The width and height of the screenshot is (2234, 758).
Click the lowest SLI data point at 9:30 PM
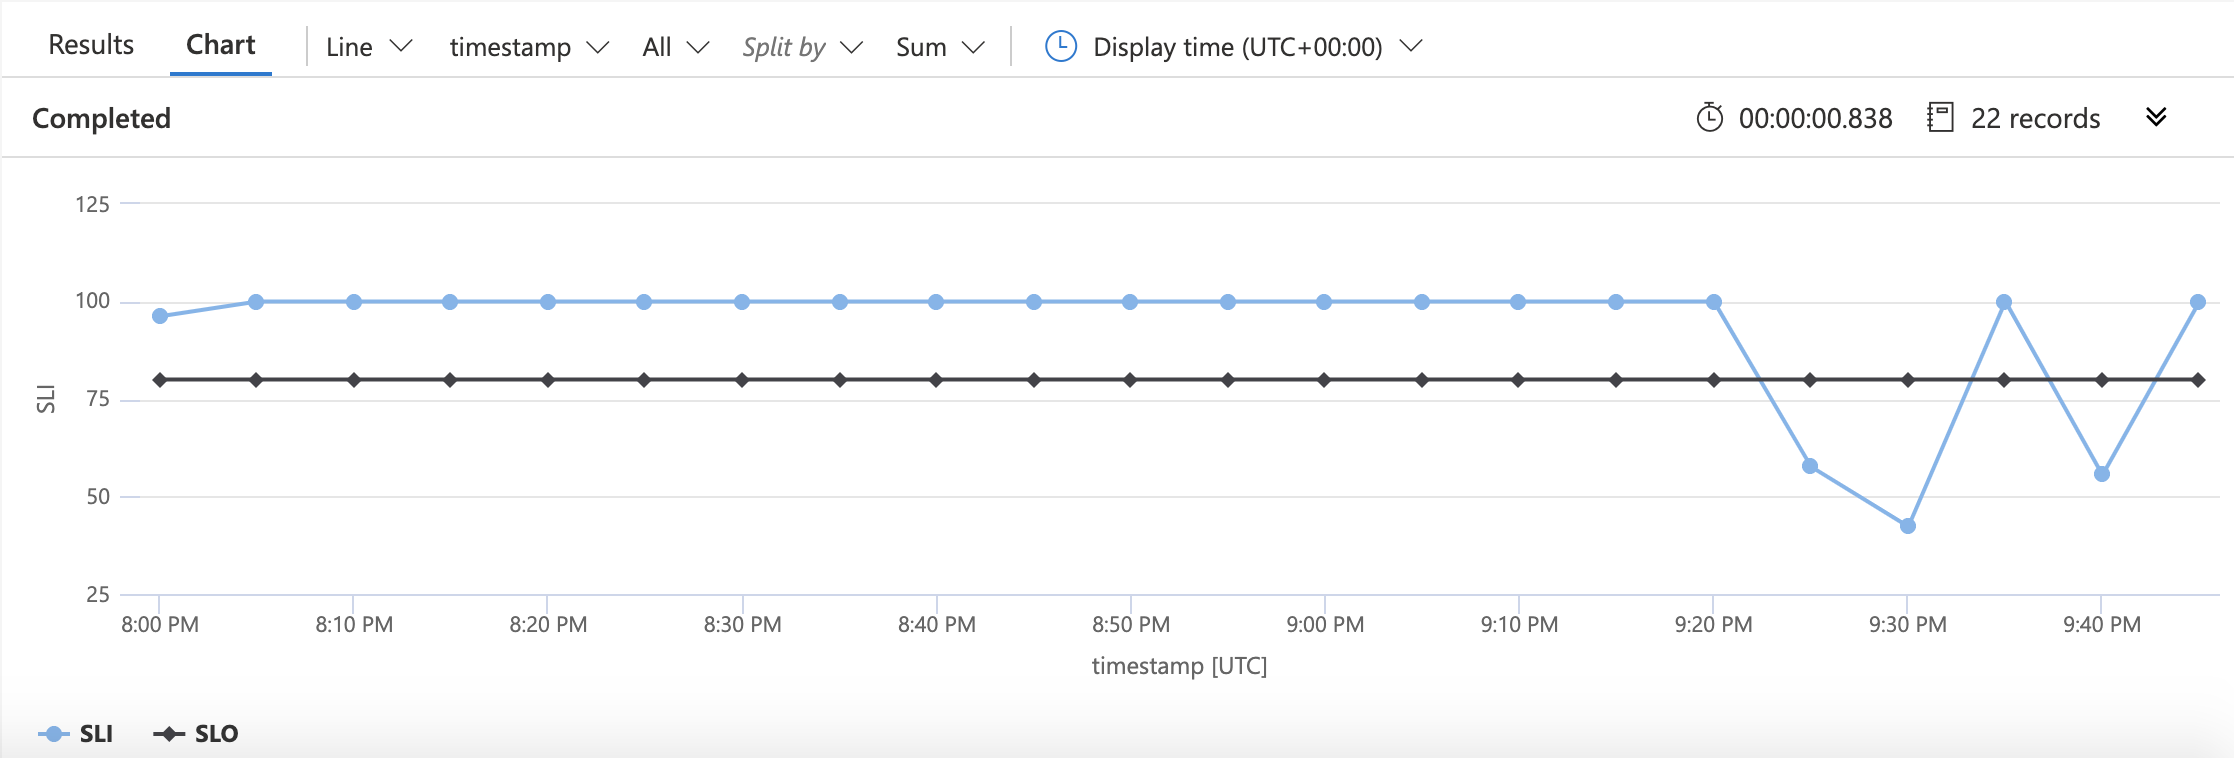[x=1908, y=526]
